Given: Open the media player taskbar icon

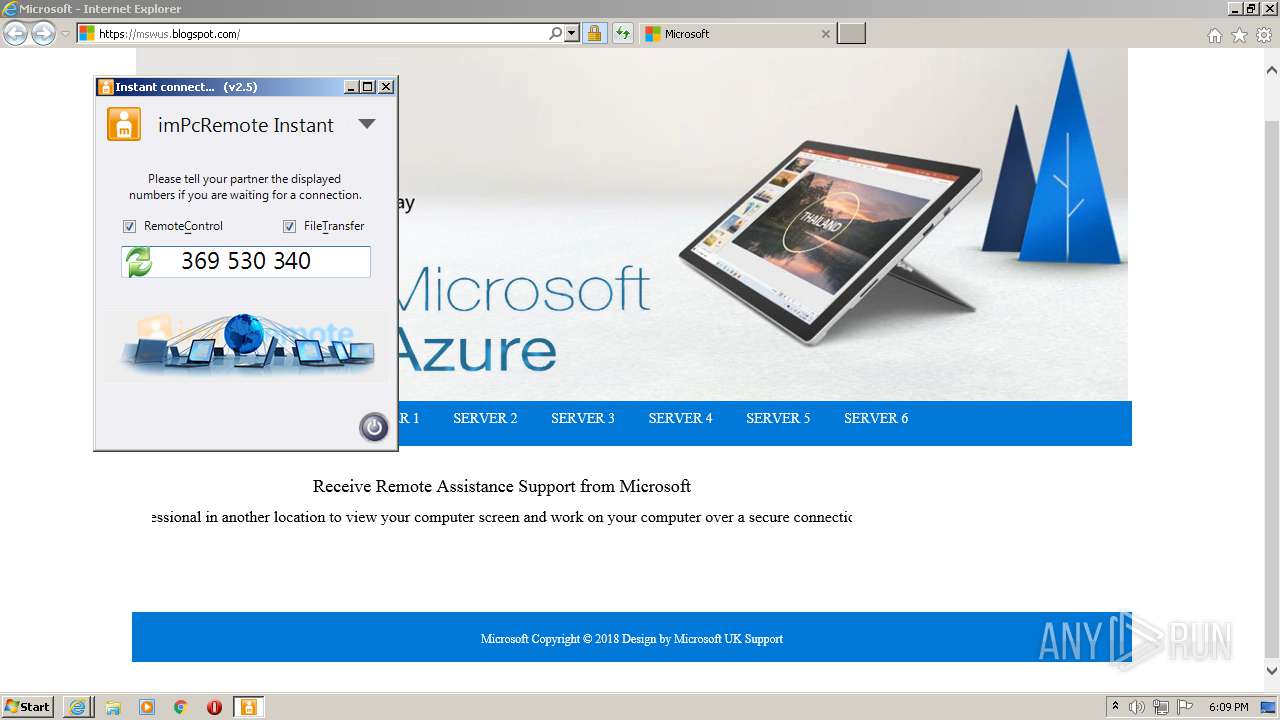Looking at the screenshot, I should click(x=147, y=707).
